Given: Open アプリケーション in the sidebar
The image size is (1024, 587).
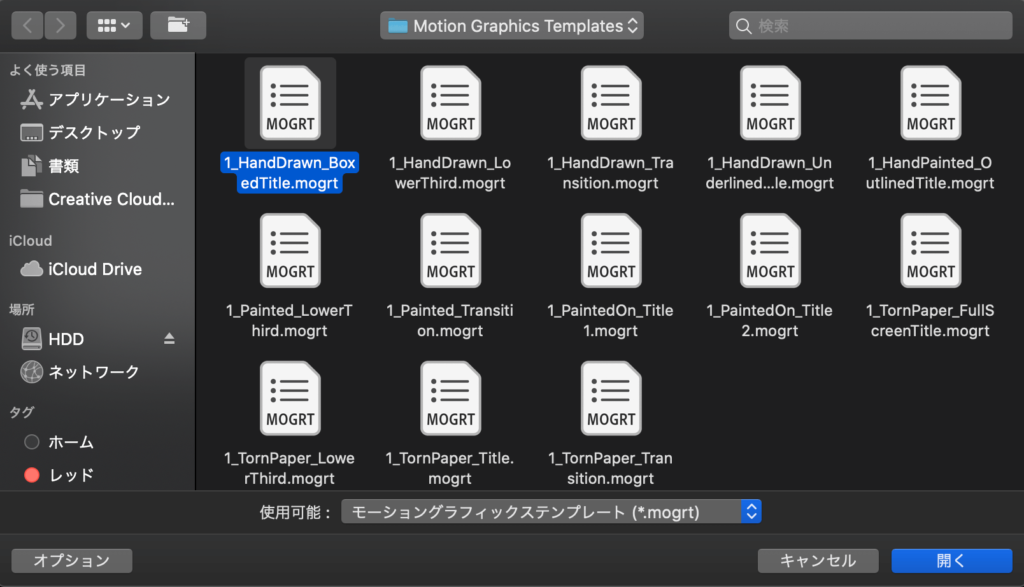Looking at the screenshot, I should pos(96,99).
